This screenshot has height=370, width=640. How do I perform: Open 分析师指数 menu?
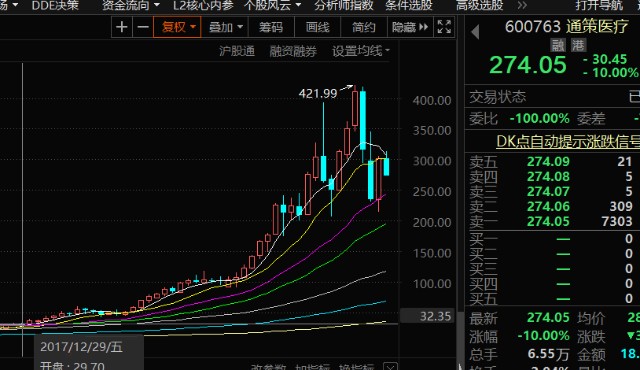click(344, 5)
